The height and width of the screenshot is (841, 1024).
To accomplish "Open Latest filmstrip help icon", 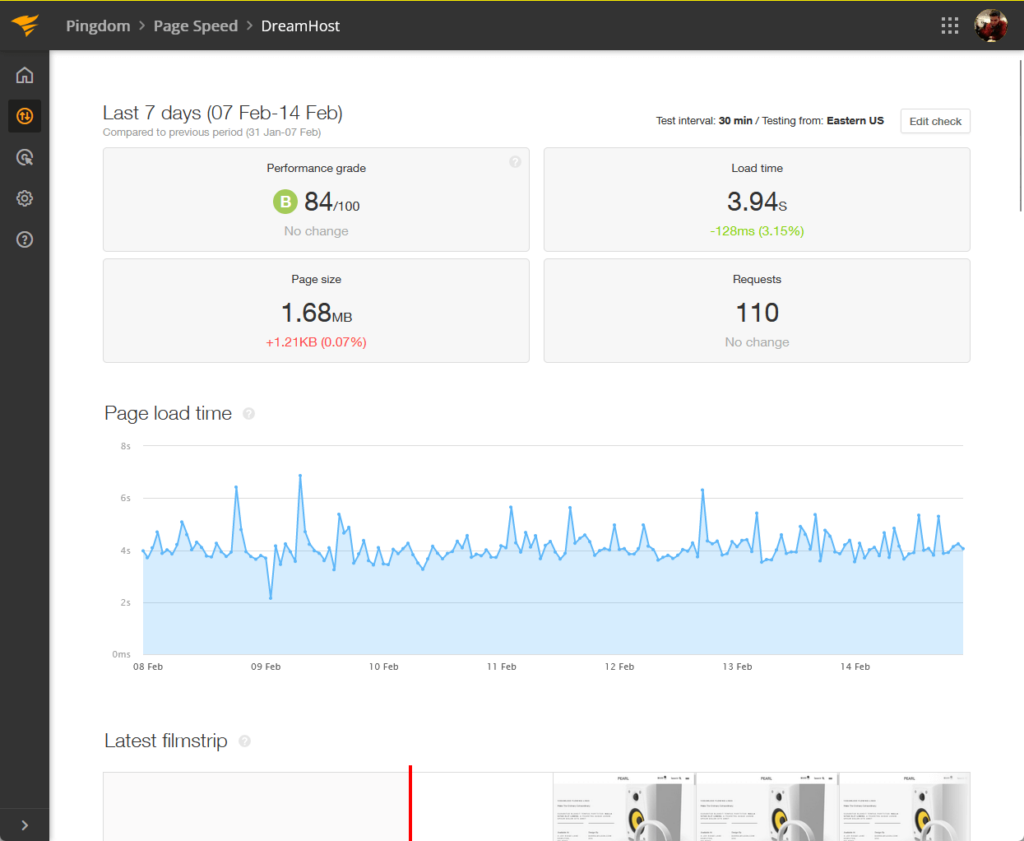I will (x=245, y=741).
